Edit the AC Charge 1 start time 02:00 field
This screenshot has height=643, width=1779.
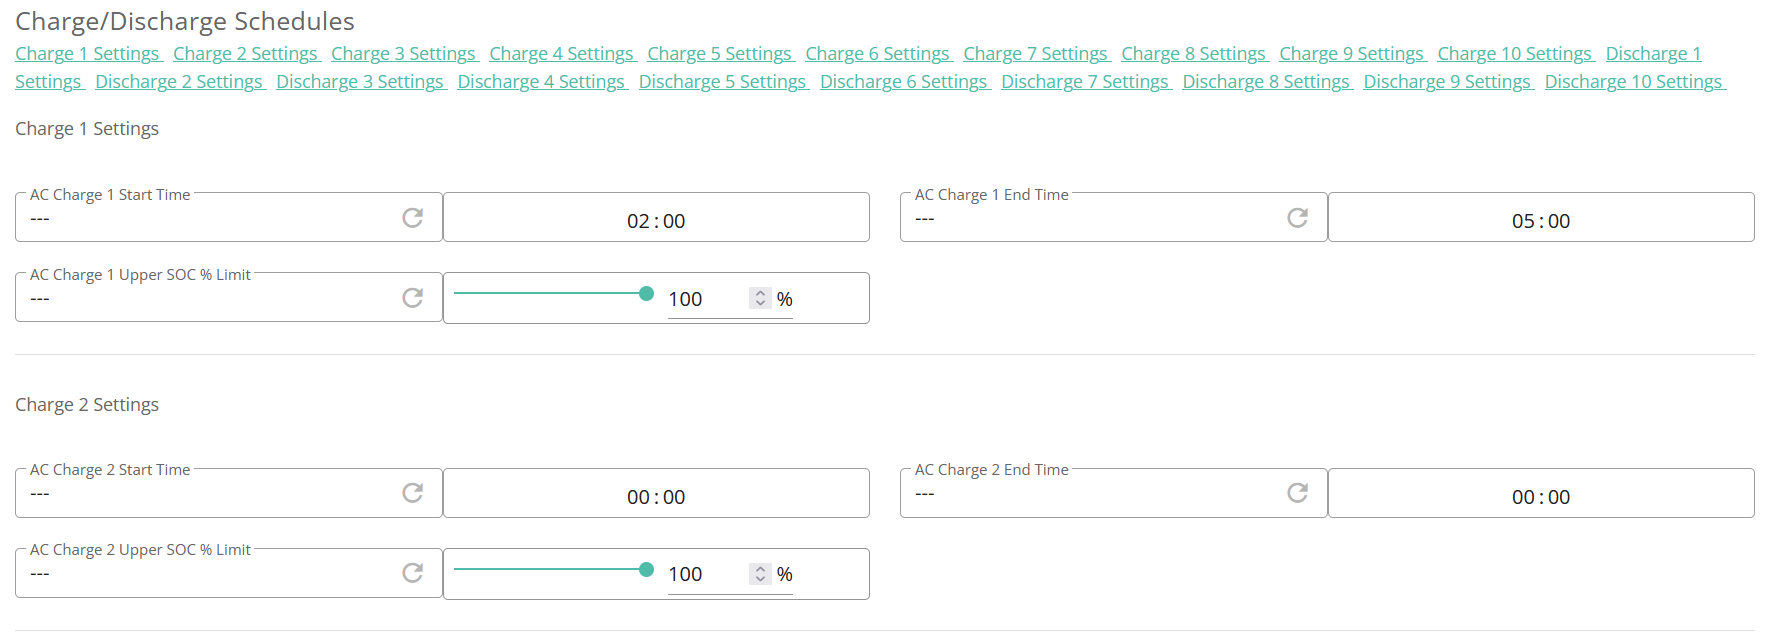tap(656, 218)
